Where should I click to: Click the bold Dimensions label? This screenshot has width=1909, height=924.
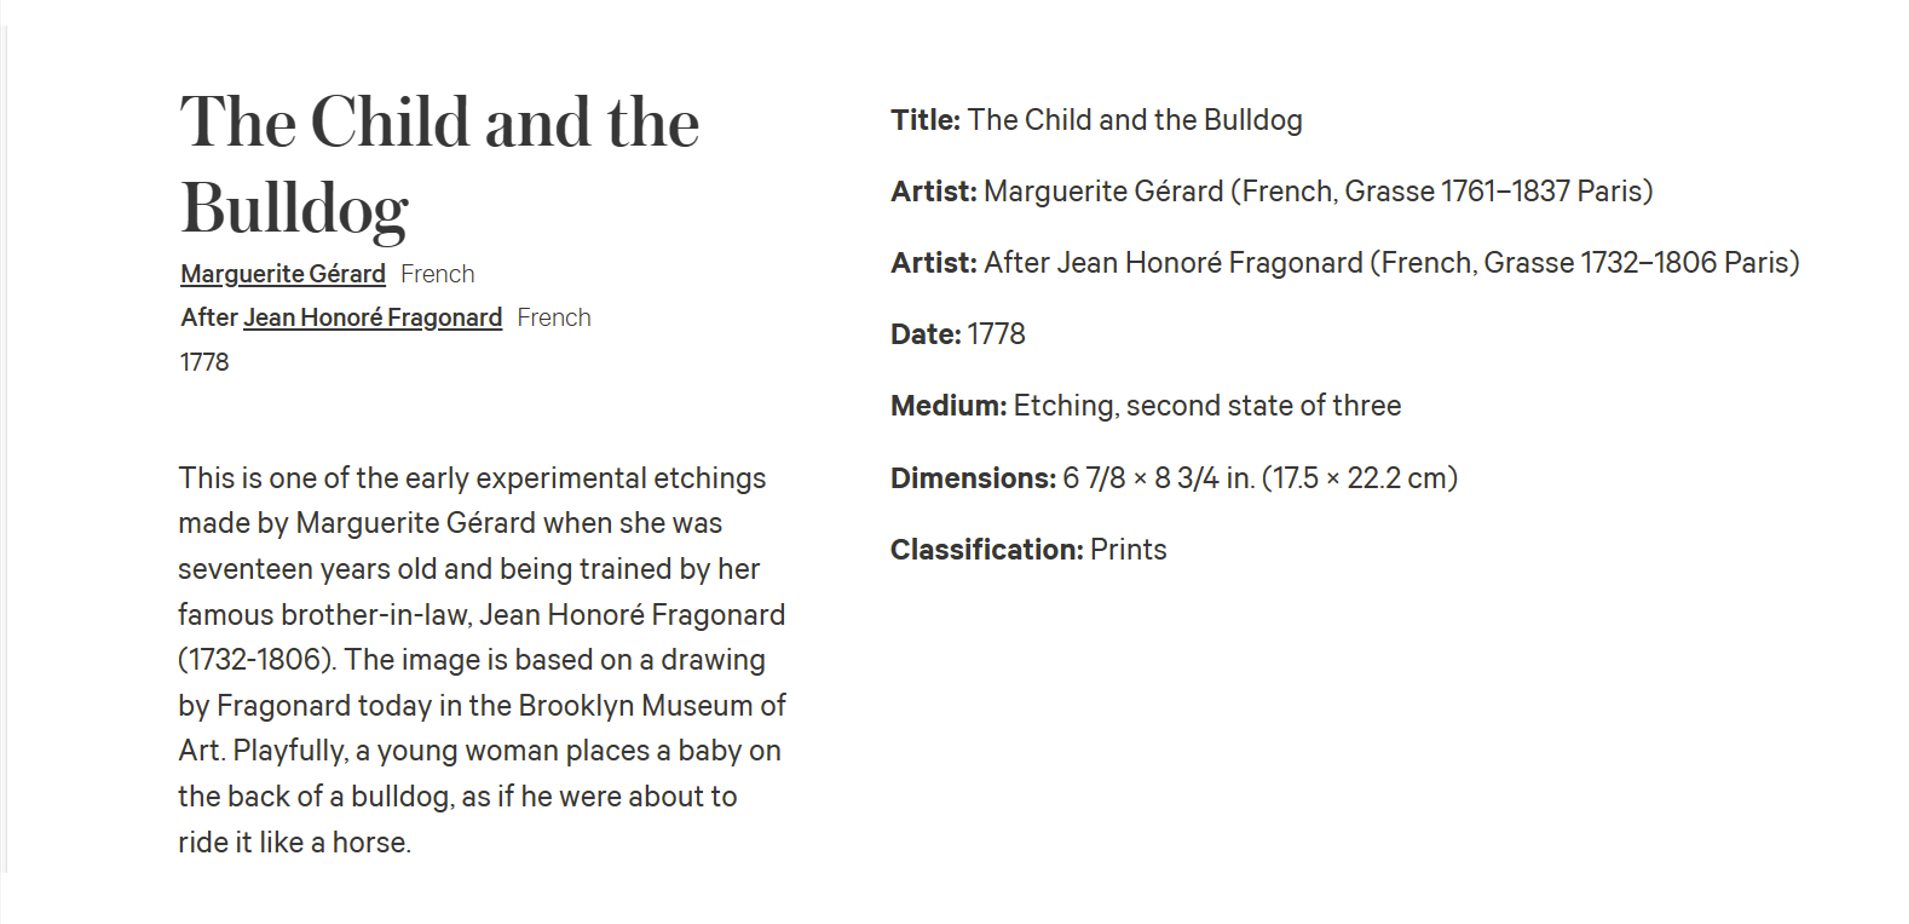tap(972, 478)
